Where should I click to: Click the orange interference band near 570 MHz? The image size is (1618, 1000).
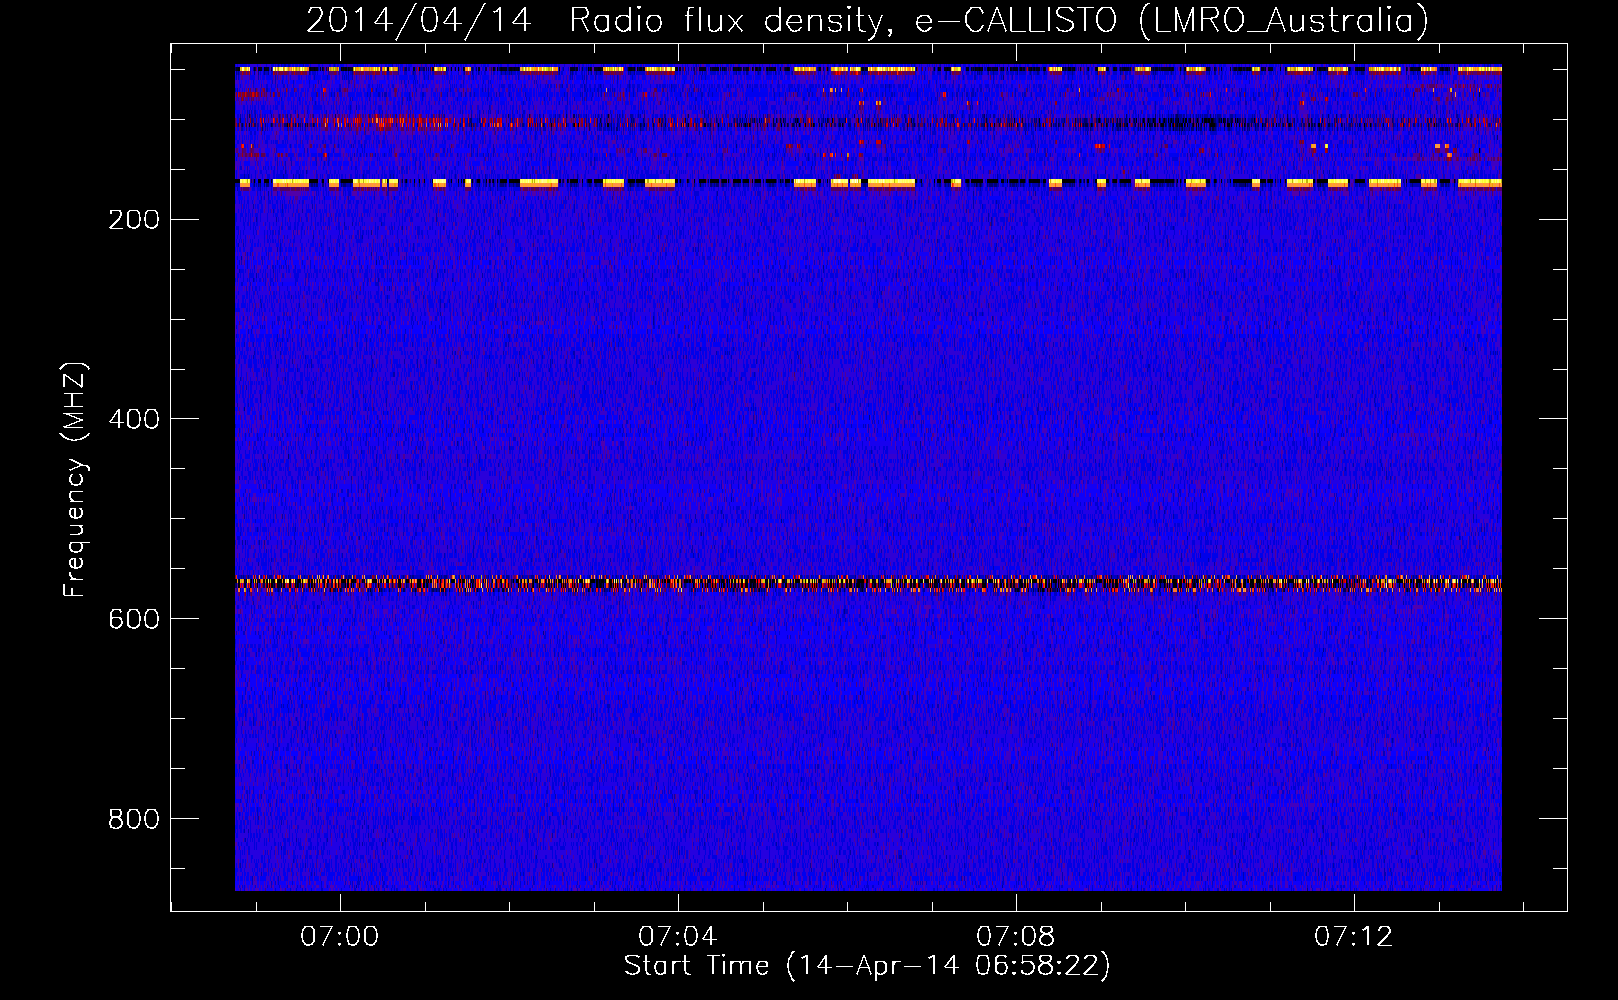click(x=868, y=584)
